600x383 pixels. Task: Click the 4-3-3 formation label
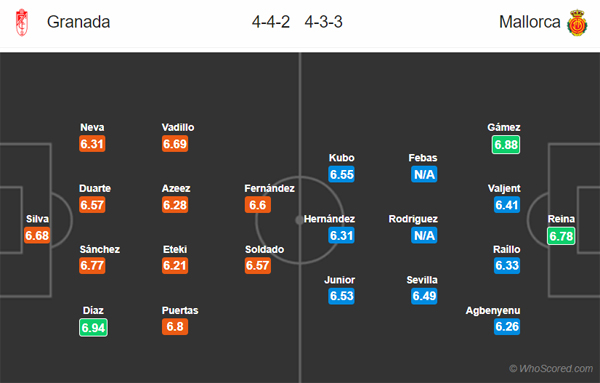click(323, 22)
